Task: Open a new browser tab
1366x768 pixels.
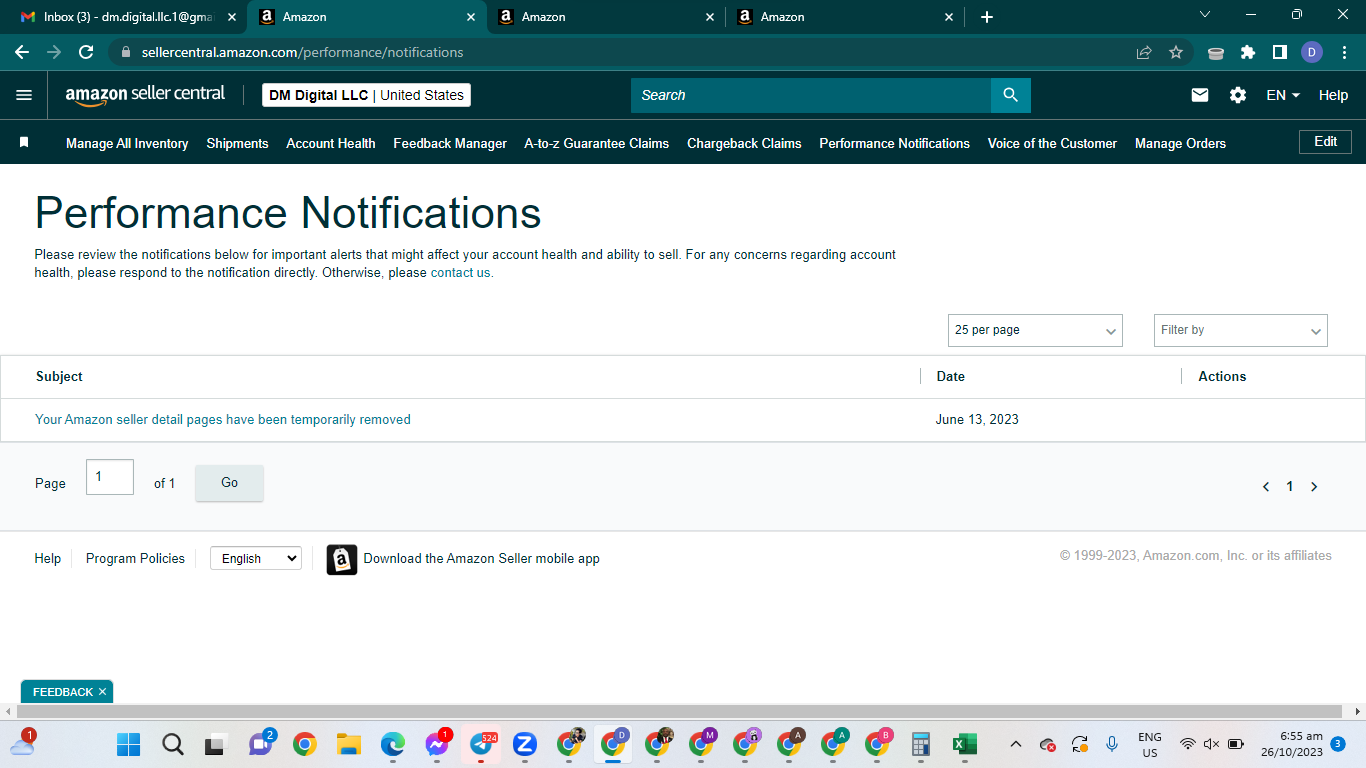Action: [987, 17]
